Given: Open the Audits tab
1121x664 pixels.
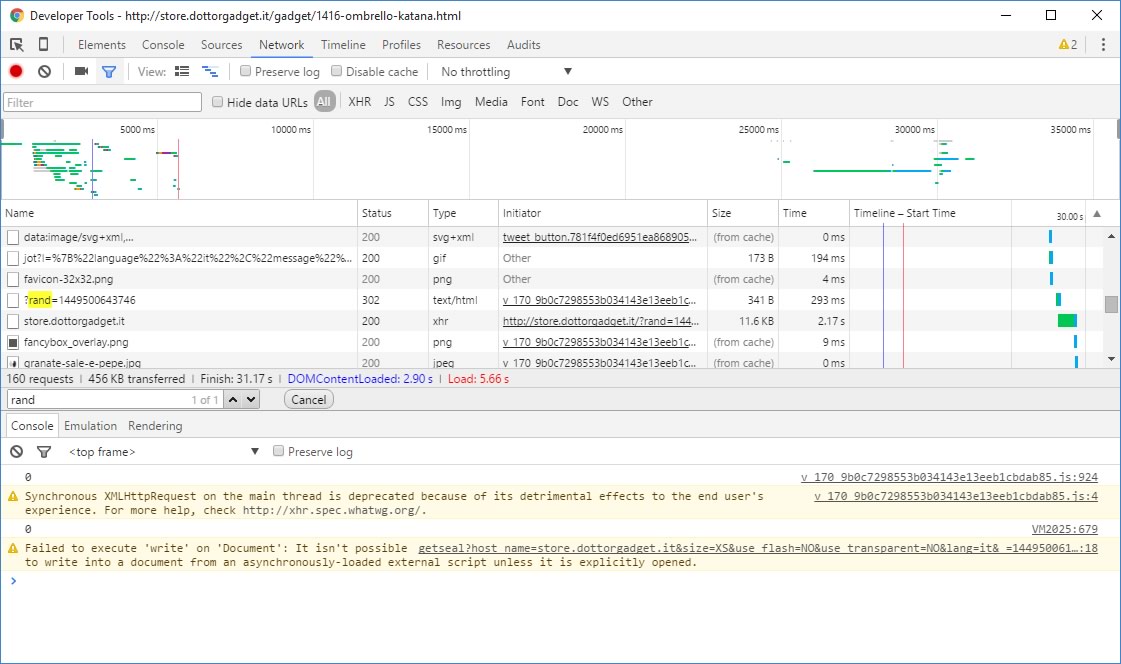Looking at the screenshot, I should (x=523, y=44).
